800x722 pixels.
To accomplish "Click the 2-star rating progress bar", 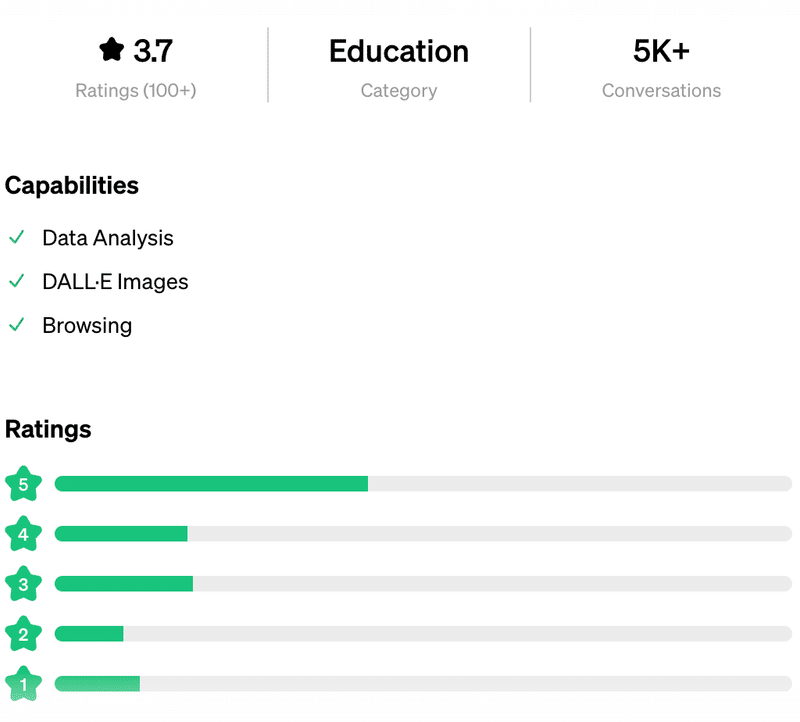I will click(x=423, y=634).
